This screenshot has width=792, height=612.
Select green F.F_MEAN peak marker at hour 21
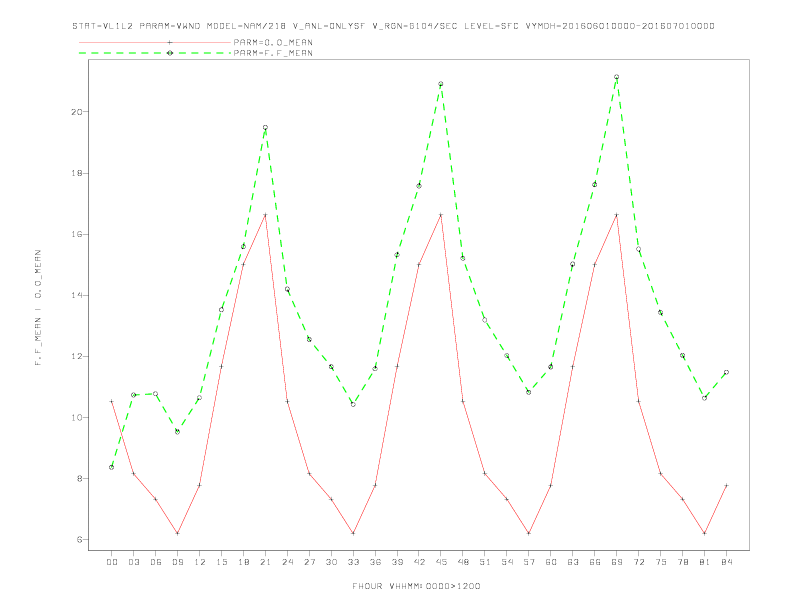(265, 128)
